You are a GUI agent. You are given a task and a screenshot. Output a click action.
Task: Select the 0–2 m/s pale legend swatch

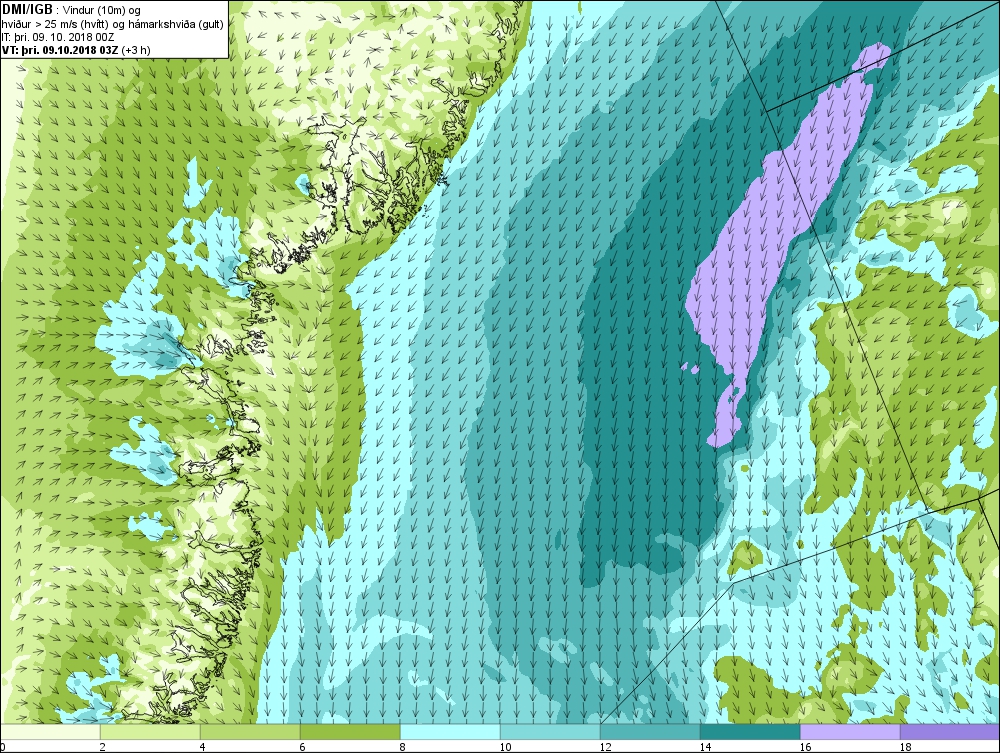tap(50, 732)
